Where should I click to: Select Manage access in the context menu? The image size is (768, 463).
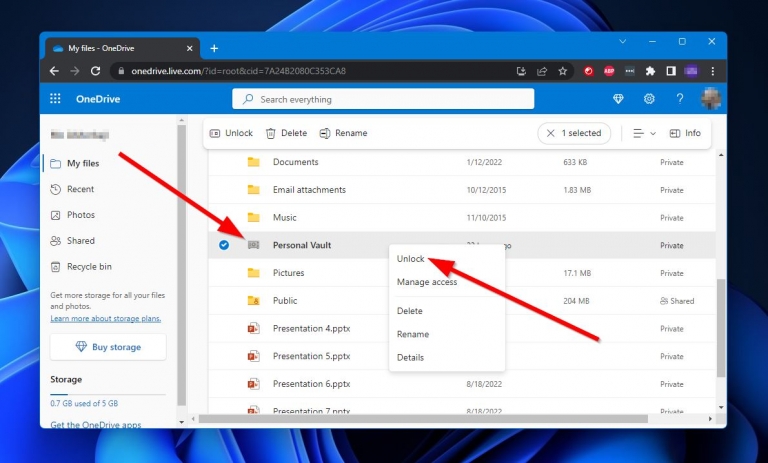[427, 282]
